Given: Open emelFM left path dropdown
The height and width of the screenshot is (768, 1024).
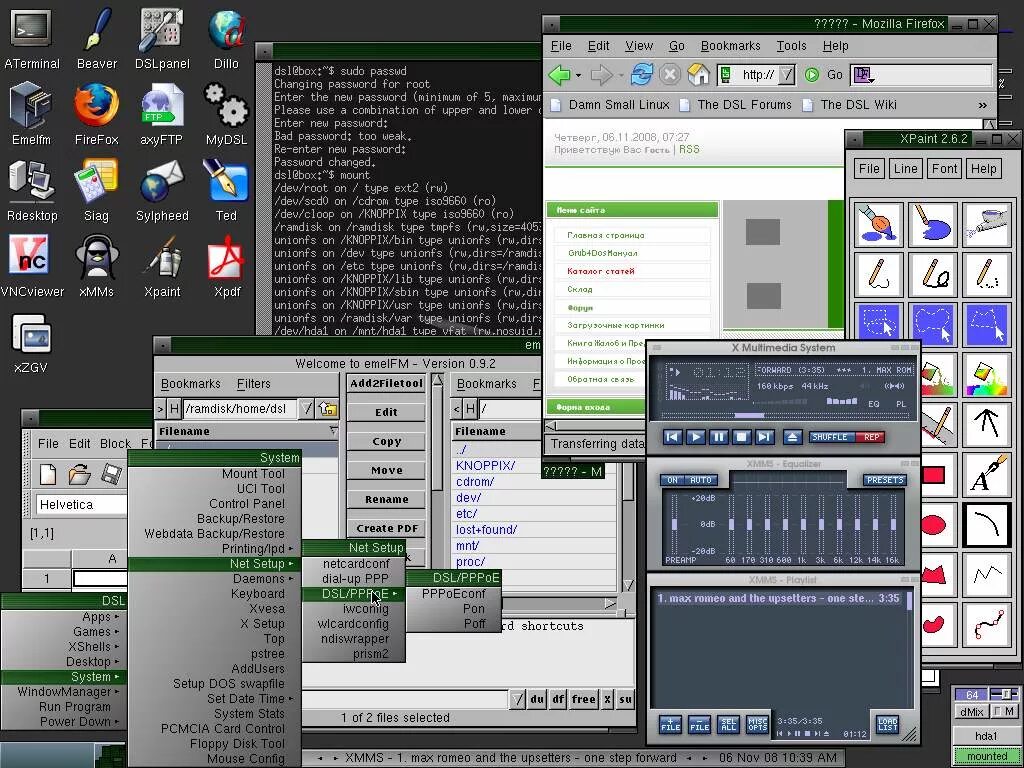Looking at the screenshot, I should click(306, 409).
